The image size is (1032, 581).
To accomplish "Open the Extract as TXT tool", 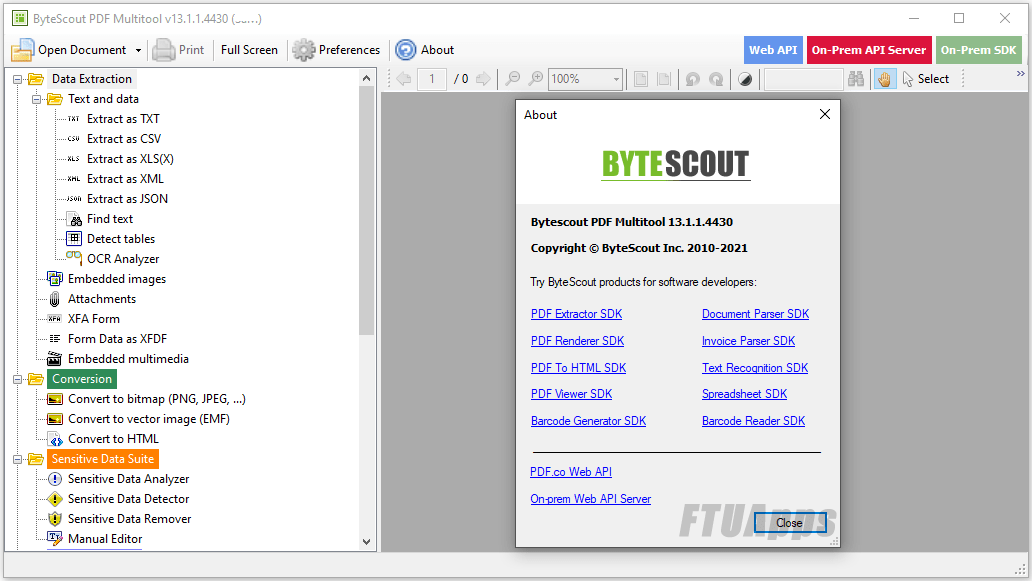I will click(122, 119).
